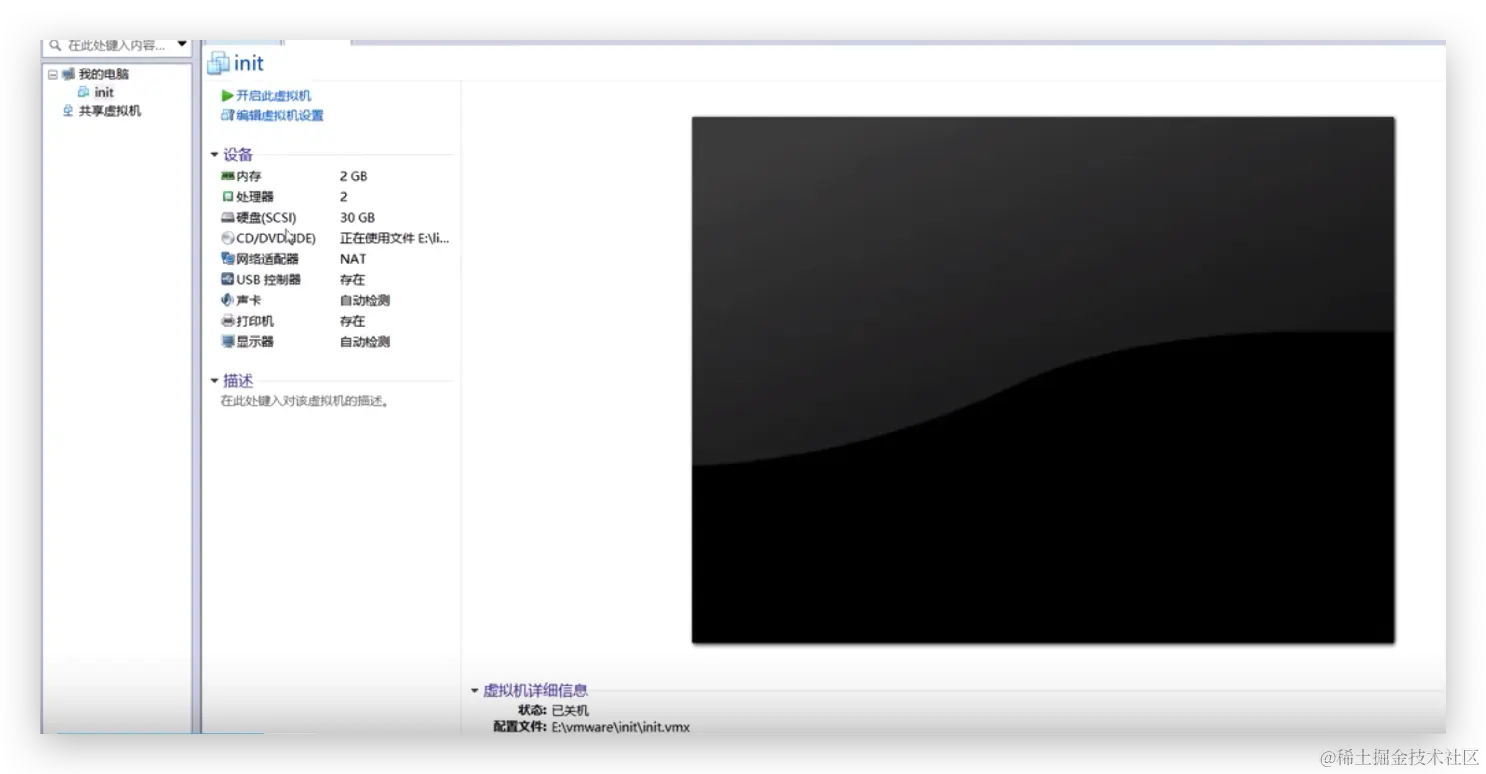The width and height of the screenshot is (1486, 774).
Task: Click the init VM icon in tree
Action: [x=84, y=92]
